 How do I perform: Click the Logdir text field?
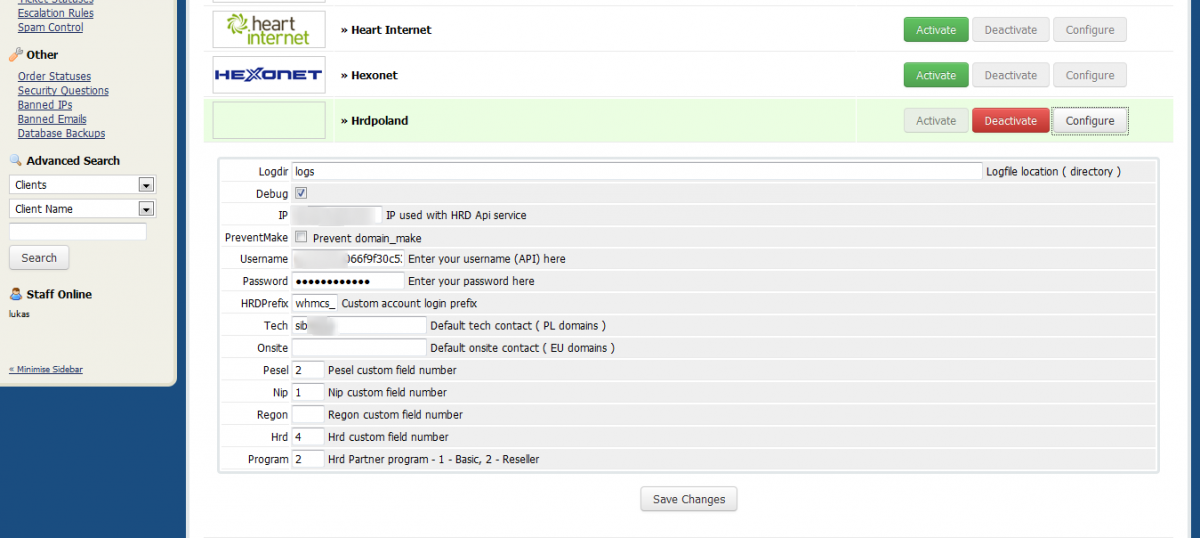click(637, 171)
